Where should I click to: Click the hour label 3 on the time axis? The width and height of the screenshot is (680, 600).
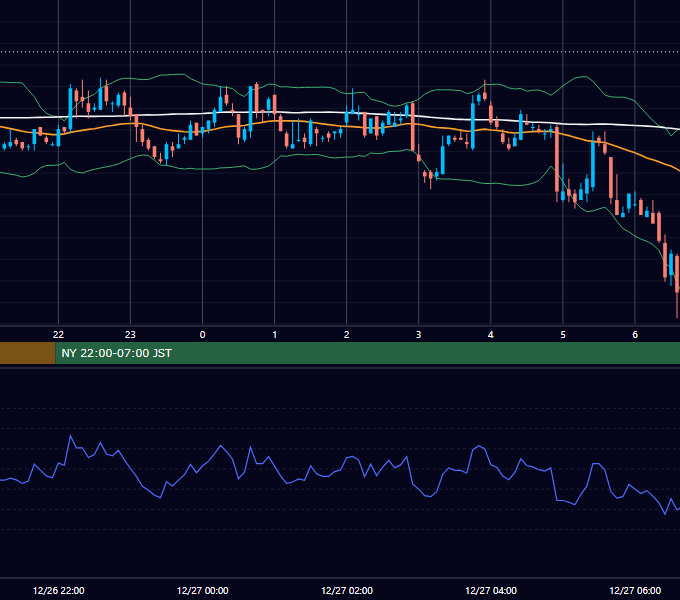(x=418, y=334)
